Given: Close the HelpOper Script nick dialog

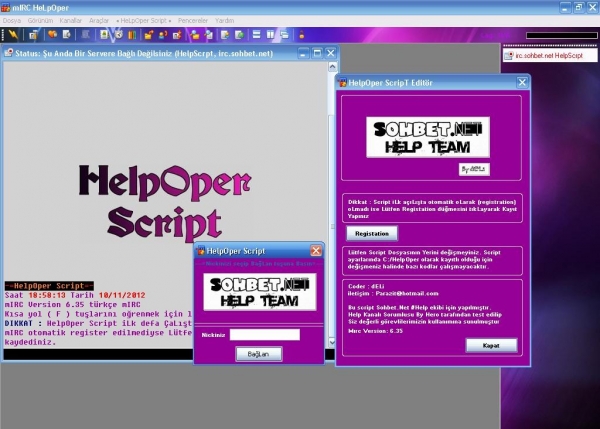Looking at the screenshot, I should click(x=316, y=251).
